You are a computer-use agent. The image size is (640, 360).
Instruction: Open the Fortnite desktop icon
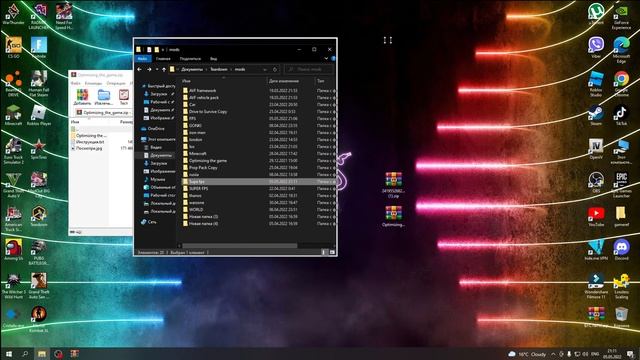pos(39,47)
